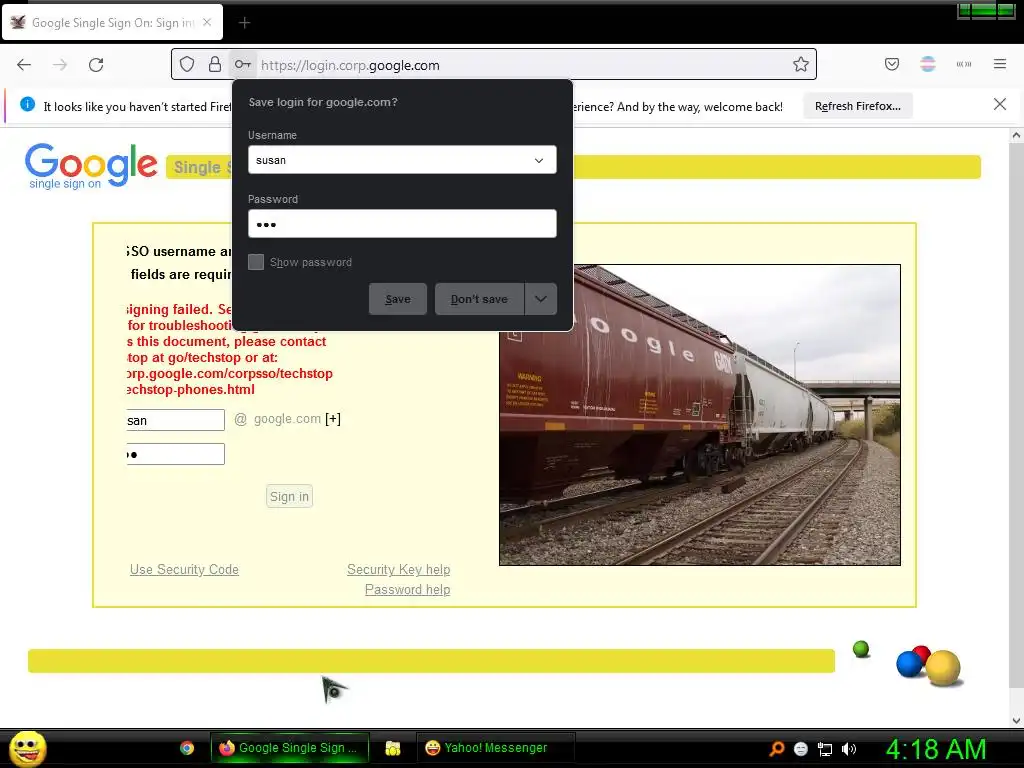Click the scrollbar up arrow
Screen dimensions: 1024x768
coord(1016,136)
